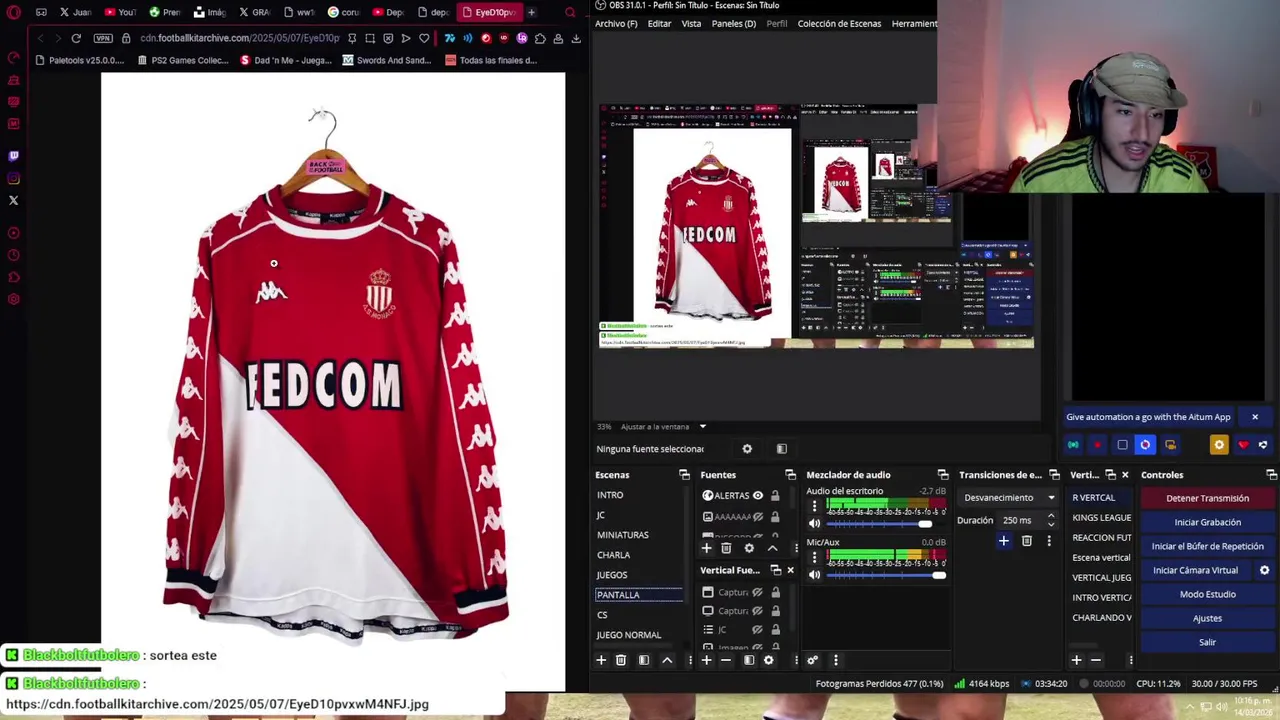
Task: Undock the Mezclador de audio panel
Action: (x=942, y=475)
